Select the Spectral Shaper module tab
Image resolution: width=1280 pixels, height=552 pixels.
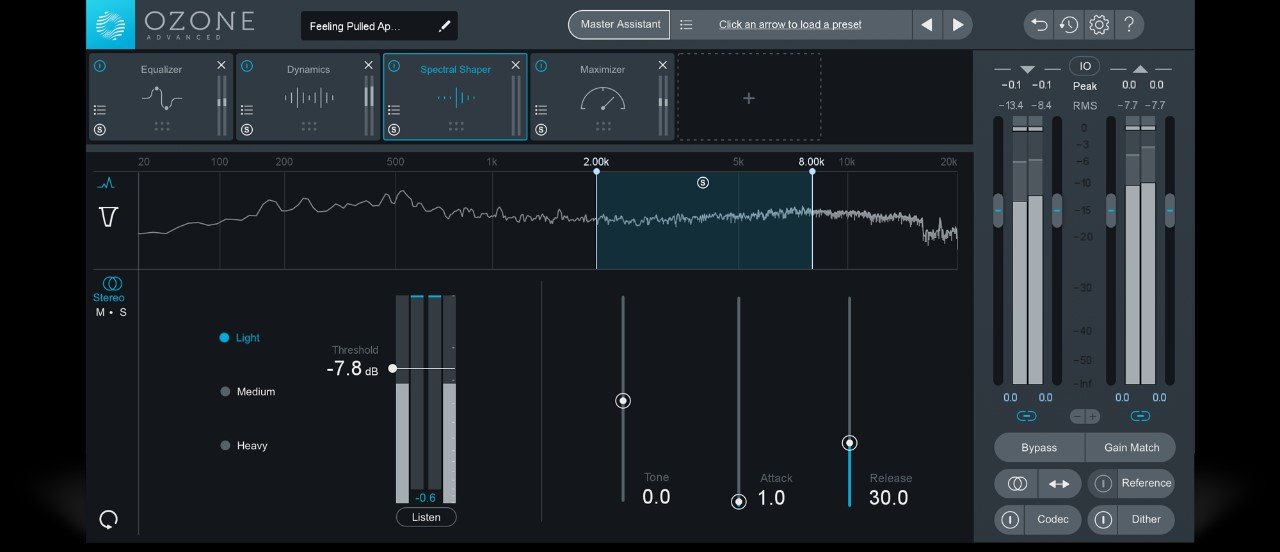tap(455, 97)
